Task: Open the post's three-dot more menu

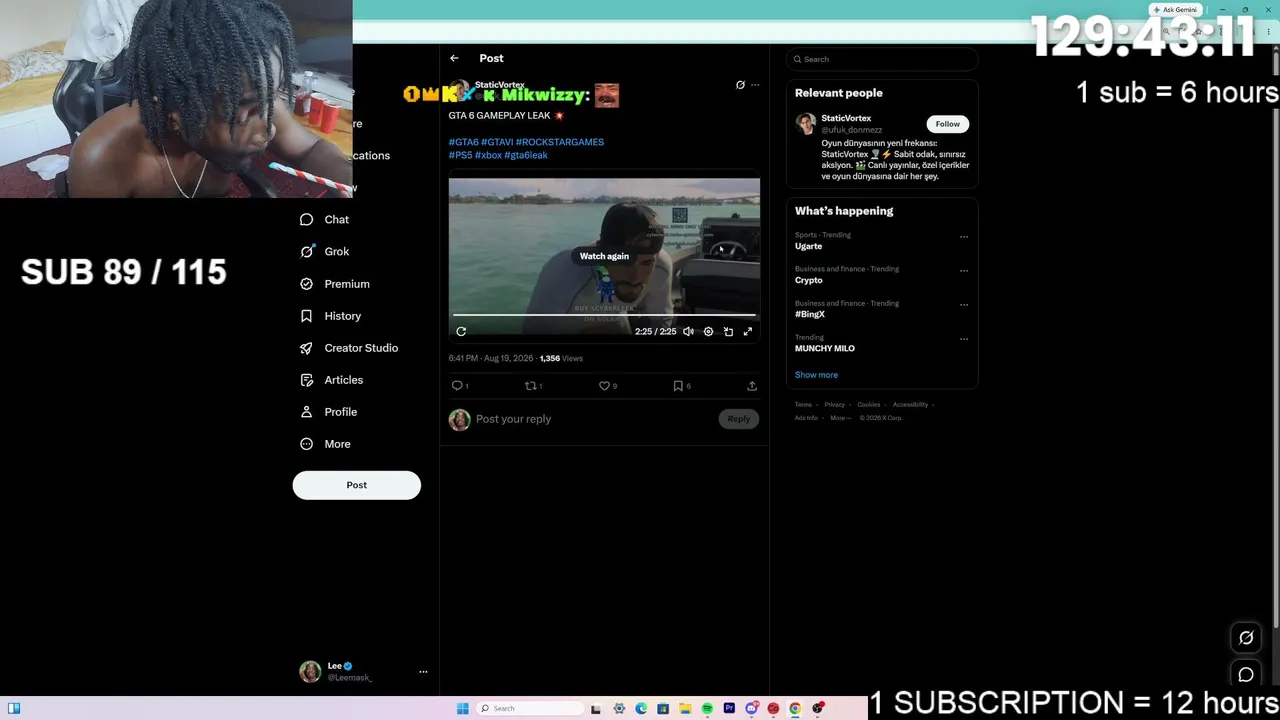Action: click(755, 85)
